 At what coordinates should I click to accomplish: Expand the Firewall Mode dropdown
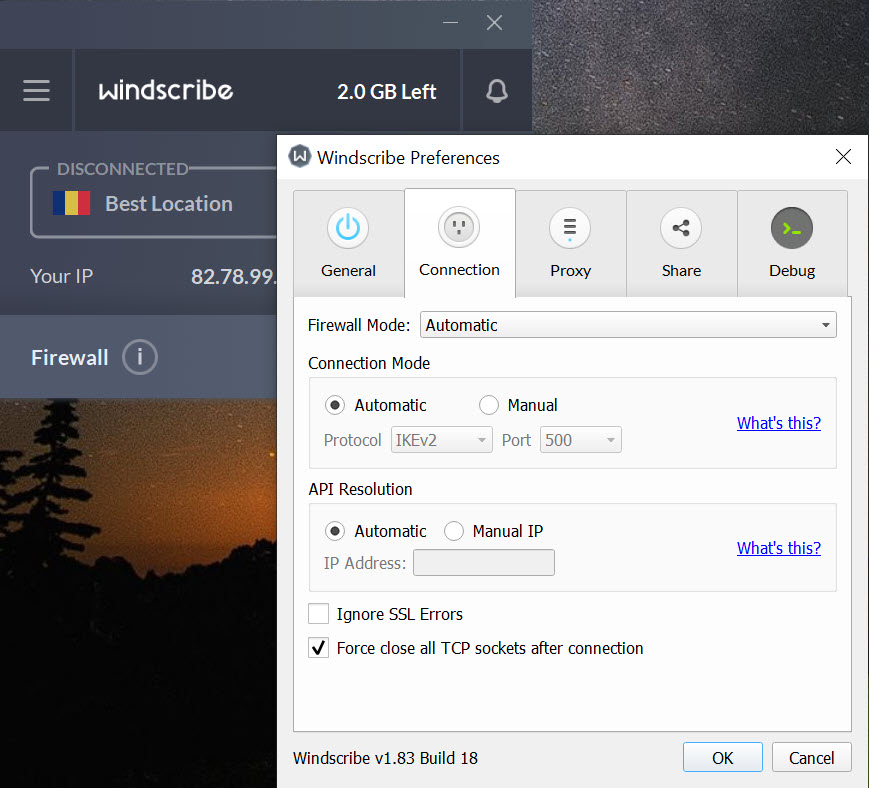628,325
